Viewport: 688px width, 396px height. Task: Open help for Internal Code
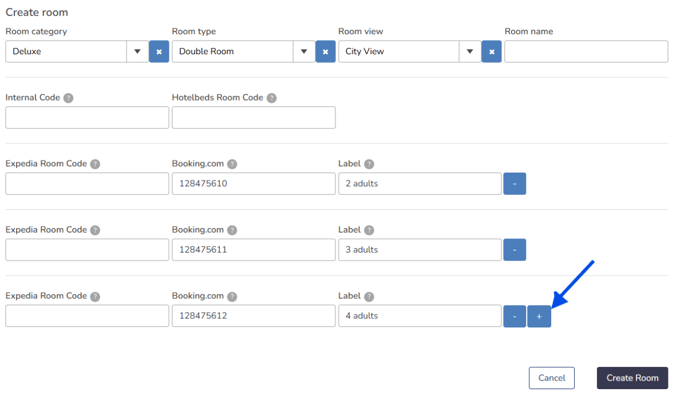pyautogui.click(x=68, y=98)
